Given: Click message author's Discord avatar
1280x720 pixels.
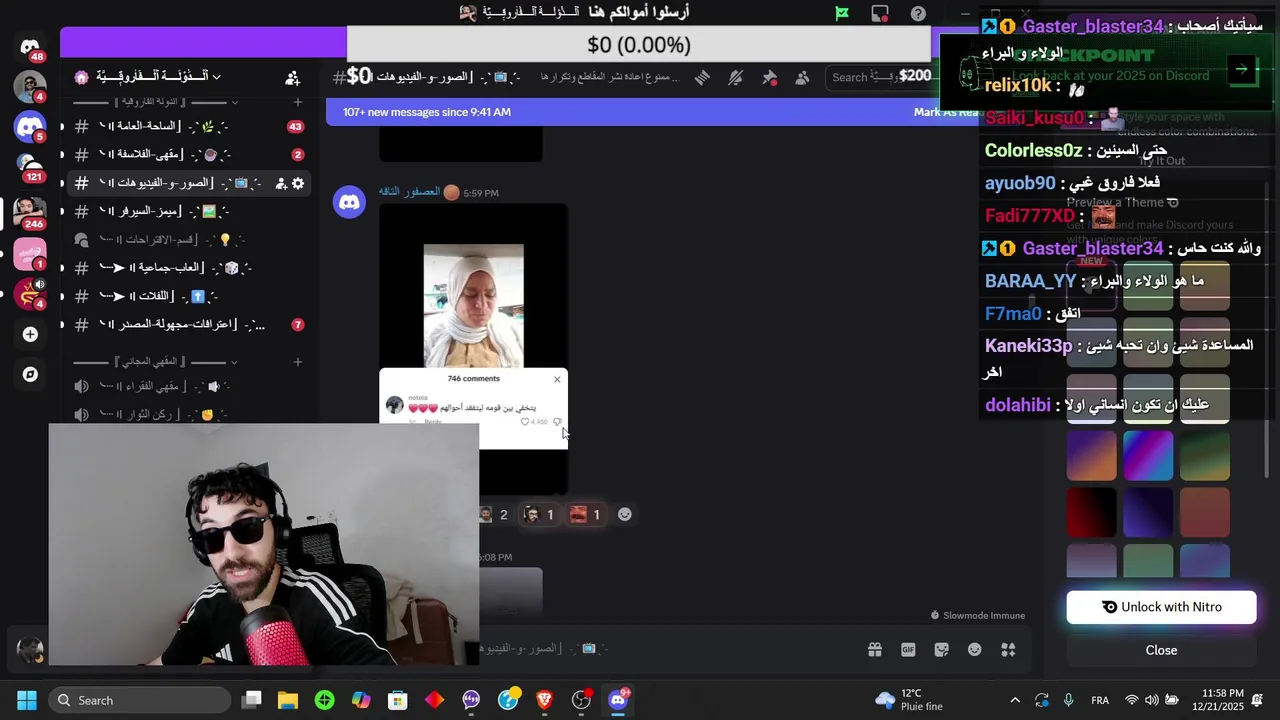Looking at the screenshot, I should pyautogui.click(x=349, y=202).
